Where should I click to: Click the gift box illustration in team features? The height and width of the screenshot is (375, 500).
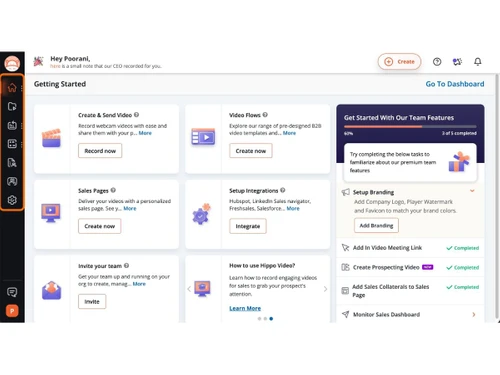coord(459,162)
